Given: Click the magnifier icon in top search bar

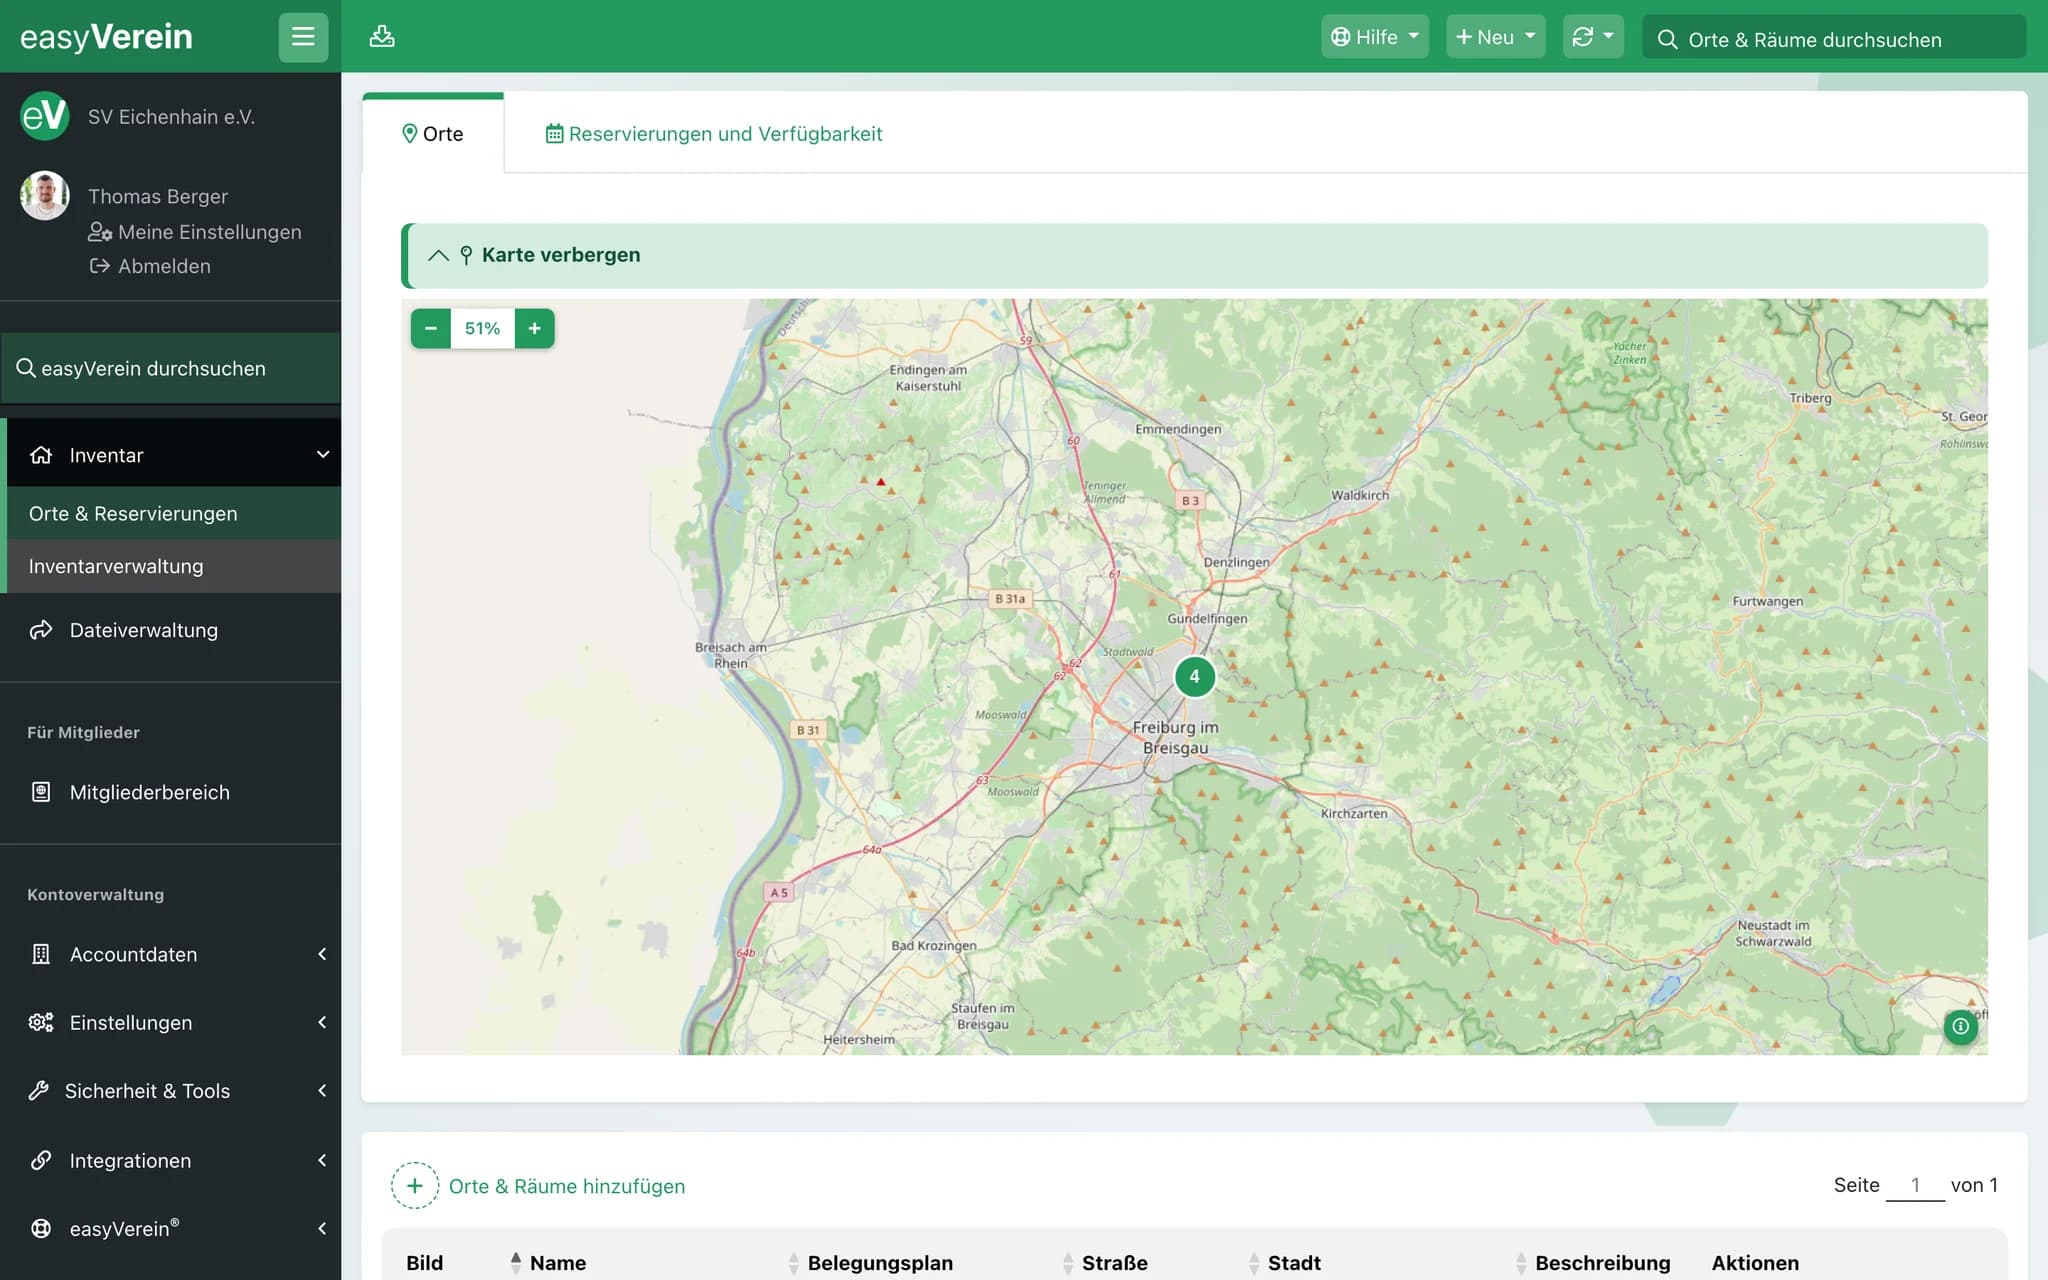Looking at the screenshot, I should (x=1667, y=39).
